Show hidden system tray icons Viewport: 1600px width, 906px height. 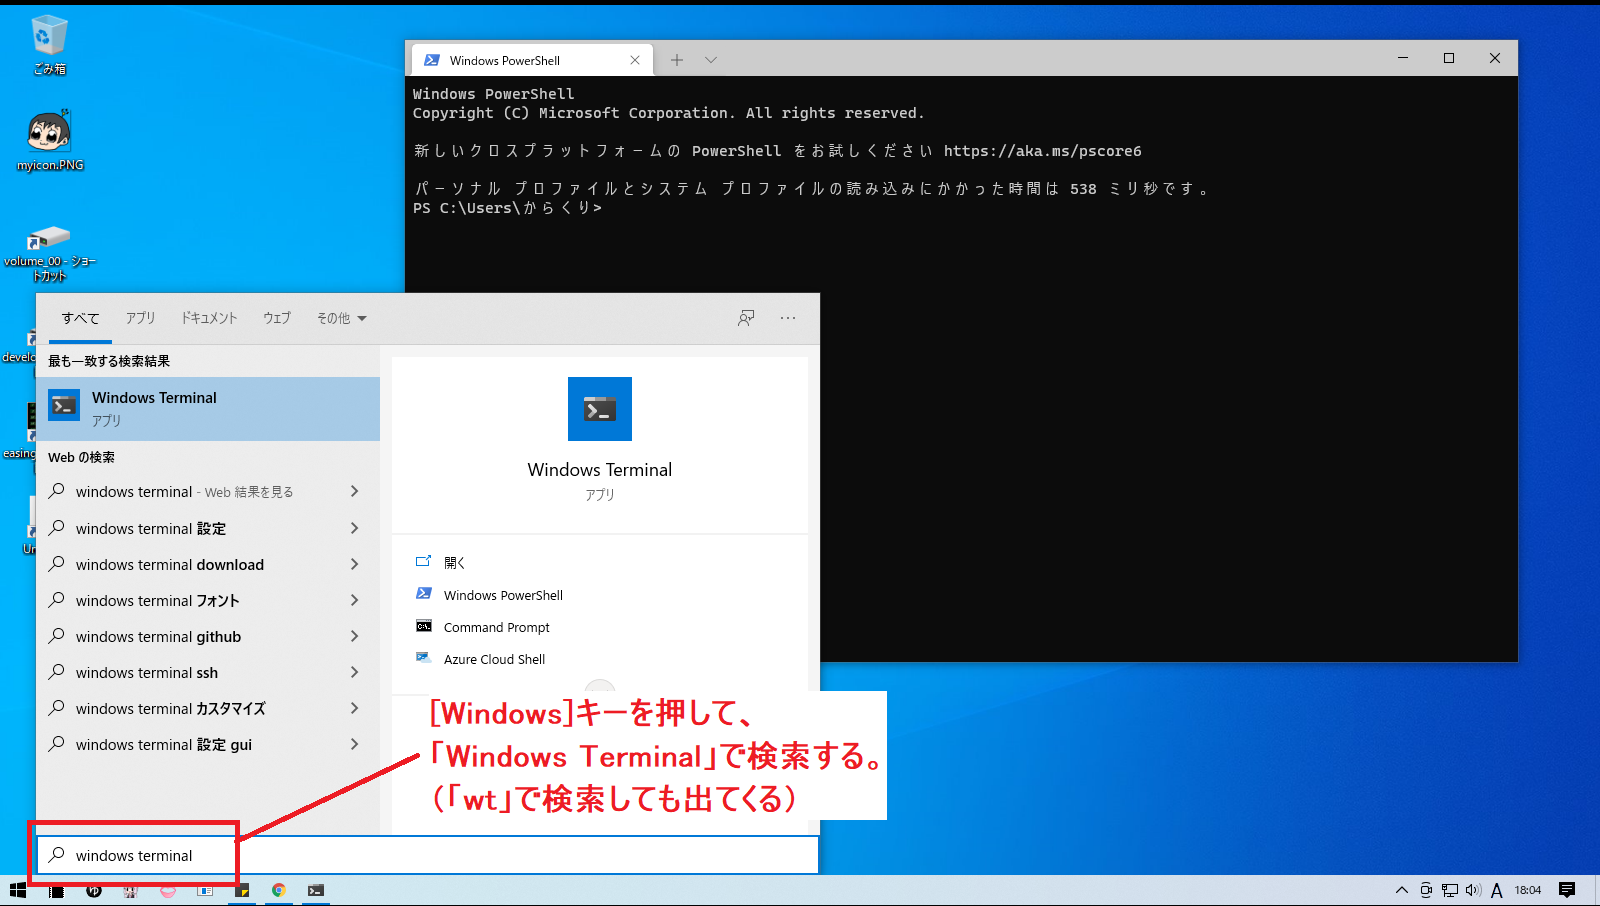click(x=1402, y=890)
